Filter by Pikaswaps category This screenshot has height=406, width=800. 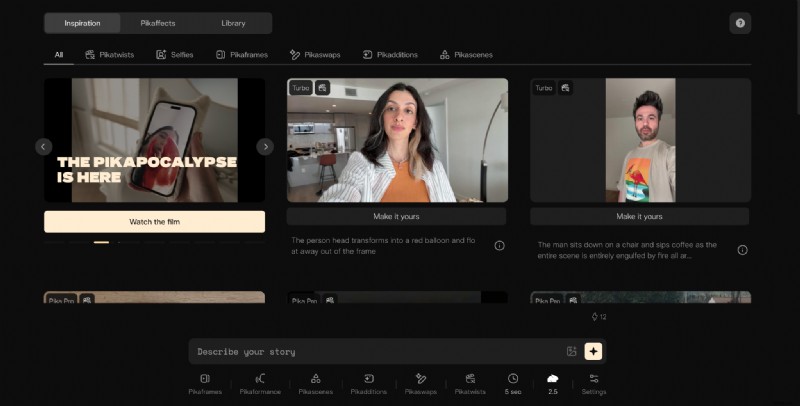(x=315, y=55)
